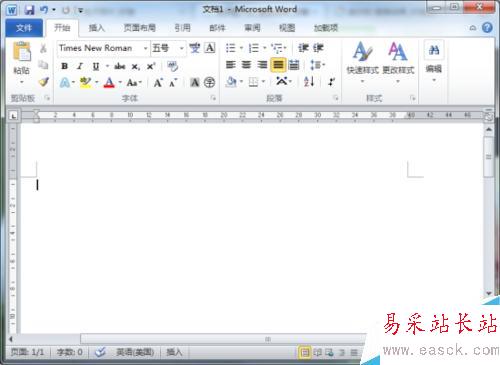The height and width of the screenshot is (365, 500).
Task: Clear formatting with the eraser icon
Action: (172, 66)
